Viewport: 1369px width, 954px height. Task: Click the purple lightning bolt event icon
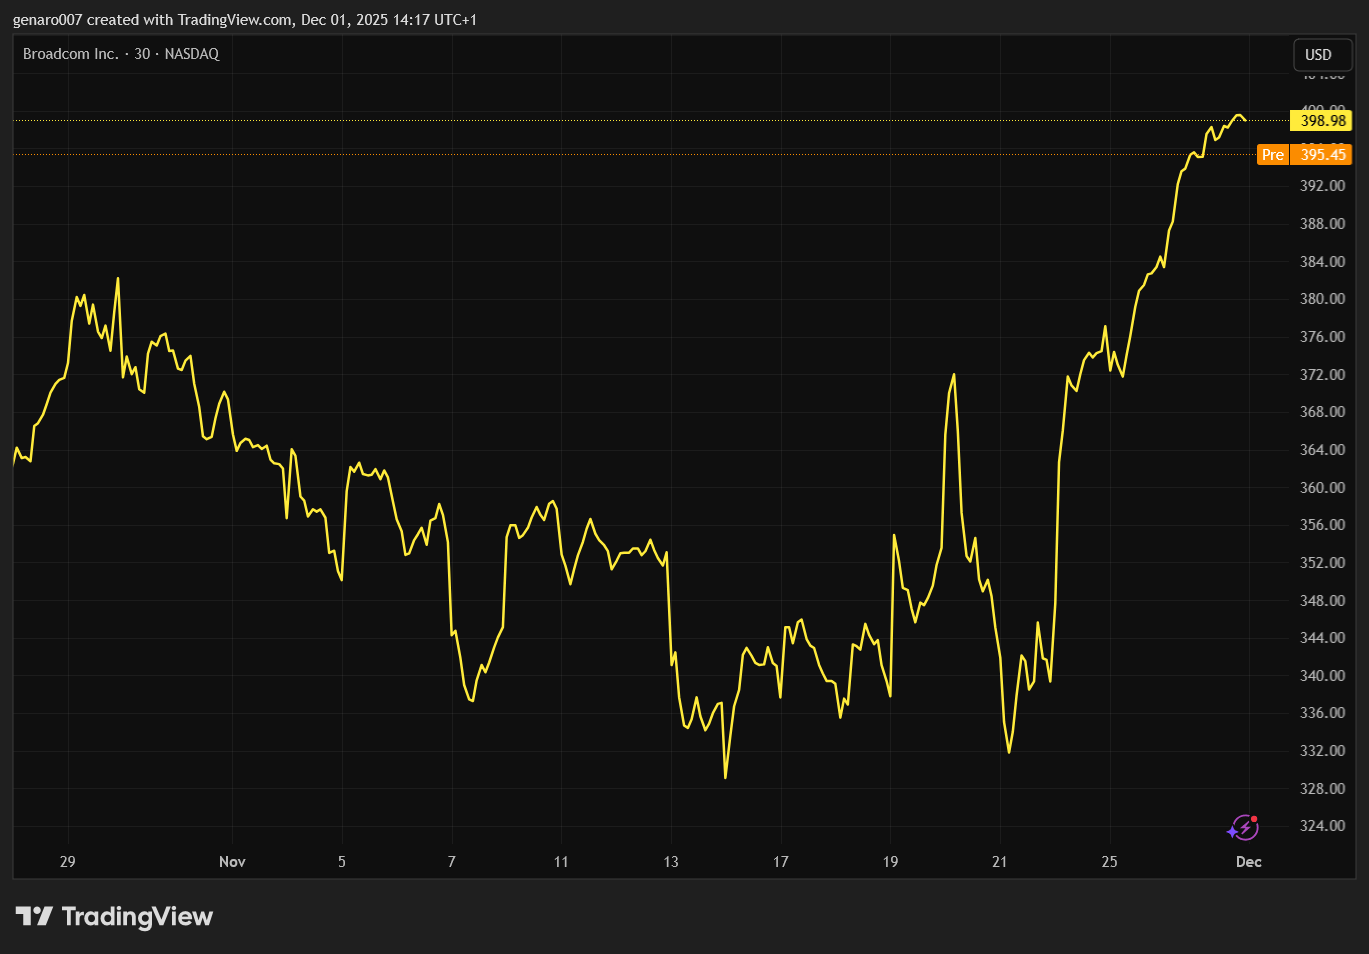(1243, 828)
